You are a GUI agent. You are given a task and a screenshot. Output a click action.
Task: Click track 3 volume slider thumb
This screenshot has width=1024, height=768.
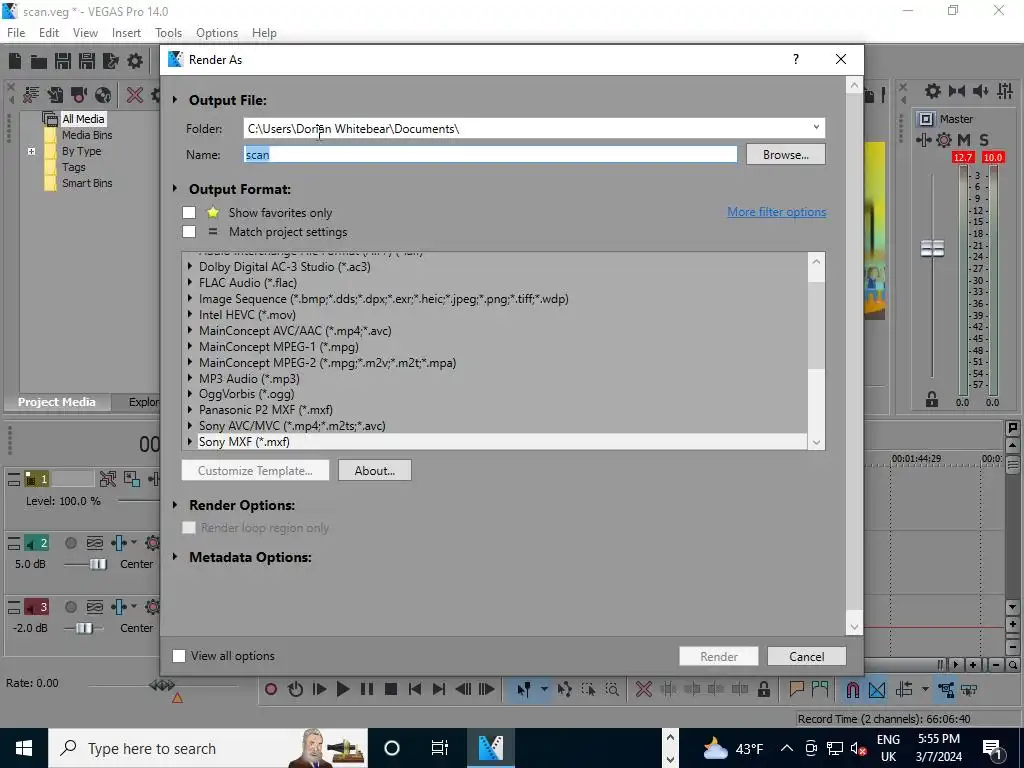(x=84, y=628)
